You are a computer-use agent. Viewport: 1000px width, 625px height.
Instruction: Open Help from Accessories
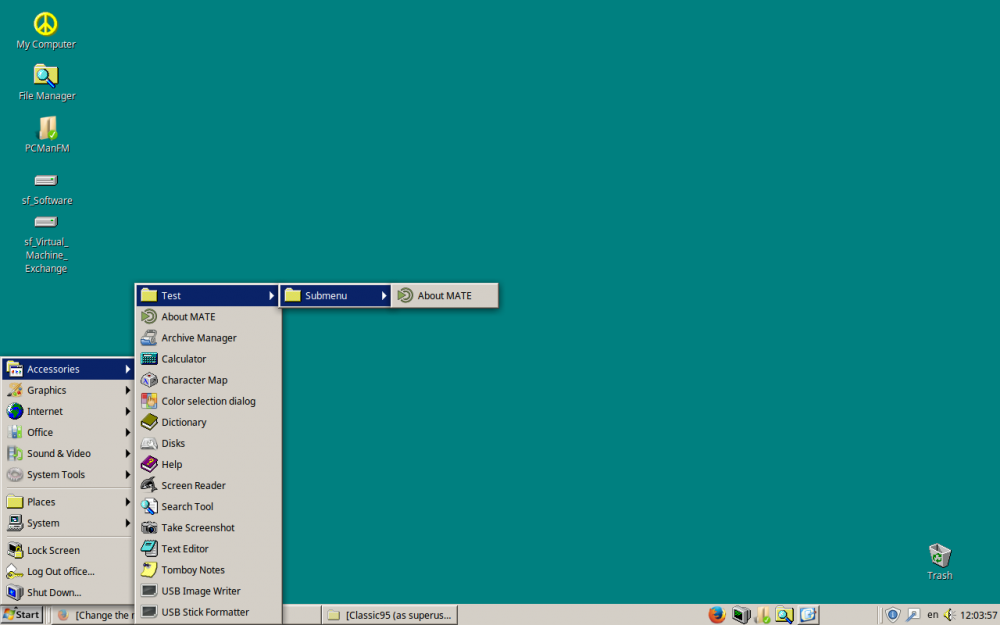coord(208,464)
